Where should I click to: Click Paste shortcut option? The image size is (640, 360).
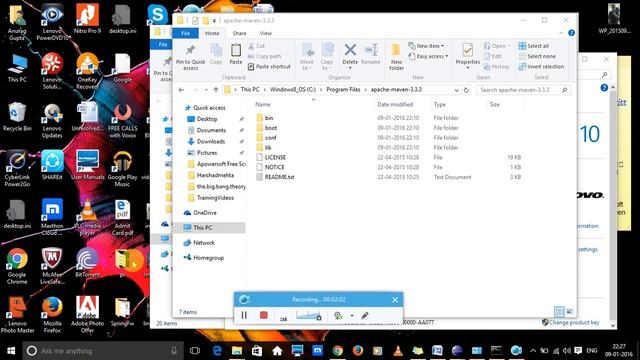pos(269,67)
